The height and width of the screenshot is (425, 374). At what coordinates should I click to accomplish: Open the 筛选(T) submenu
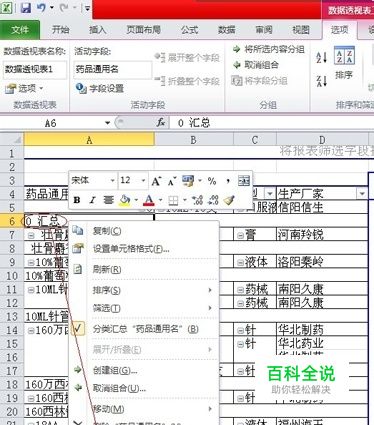pyautogui.click(x=145, y=308)
